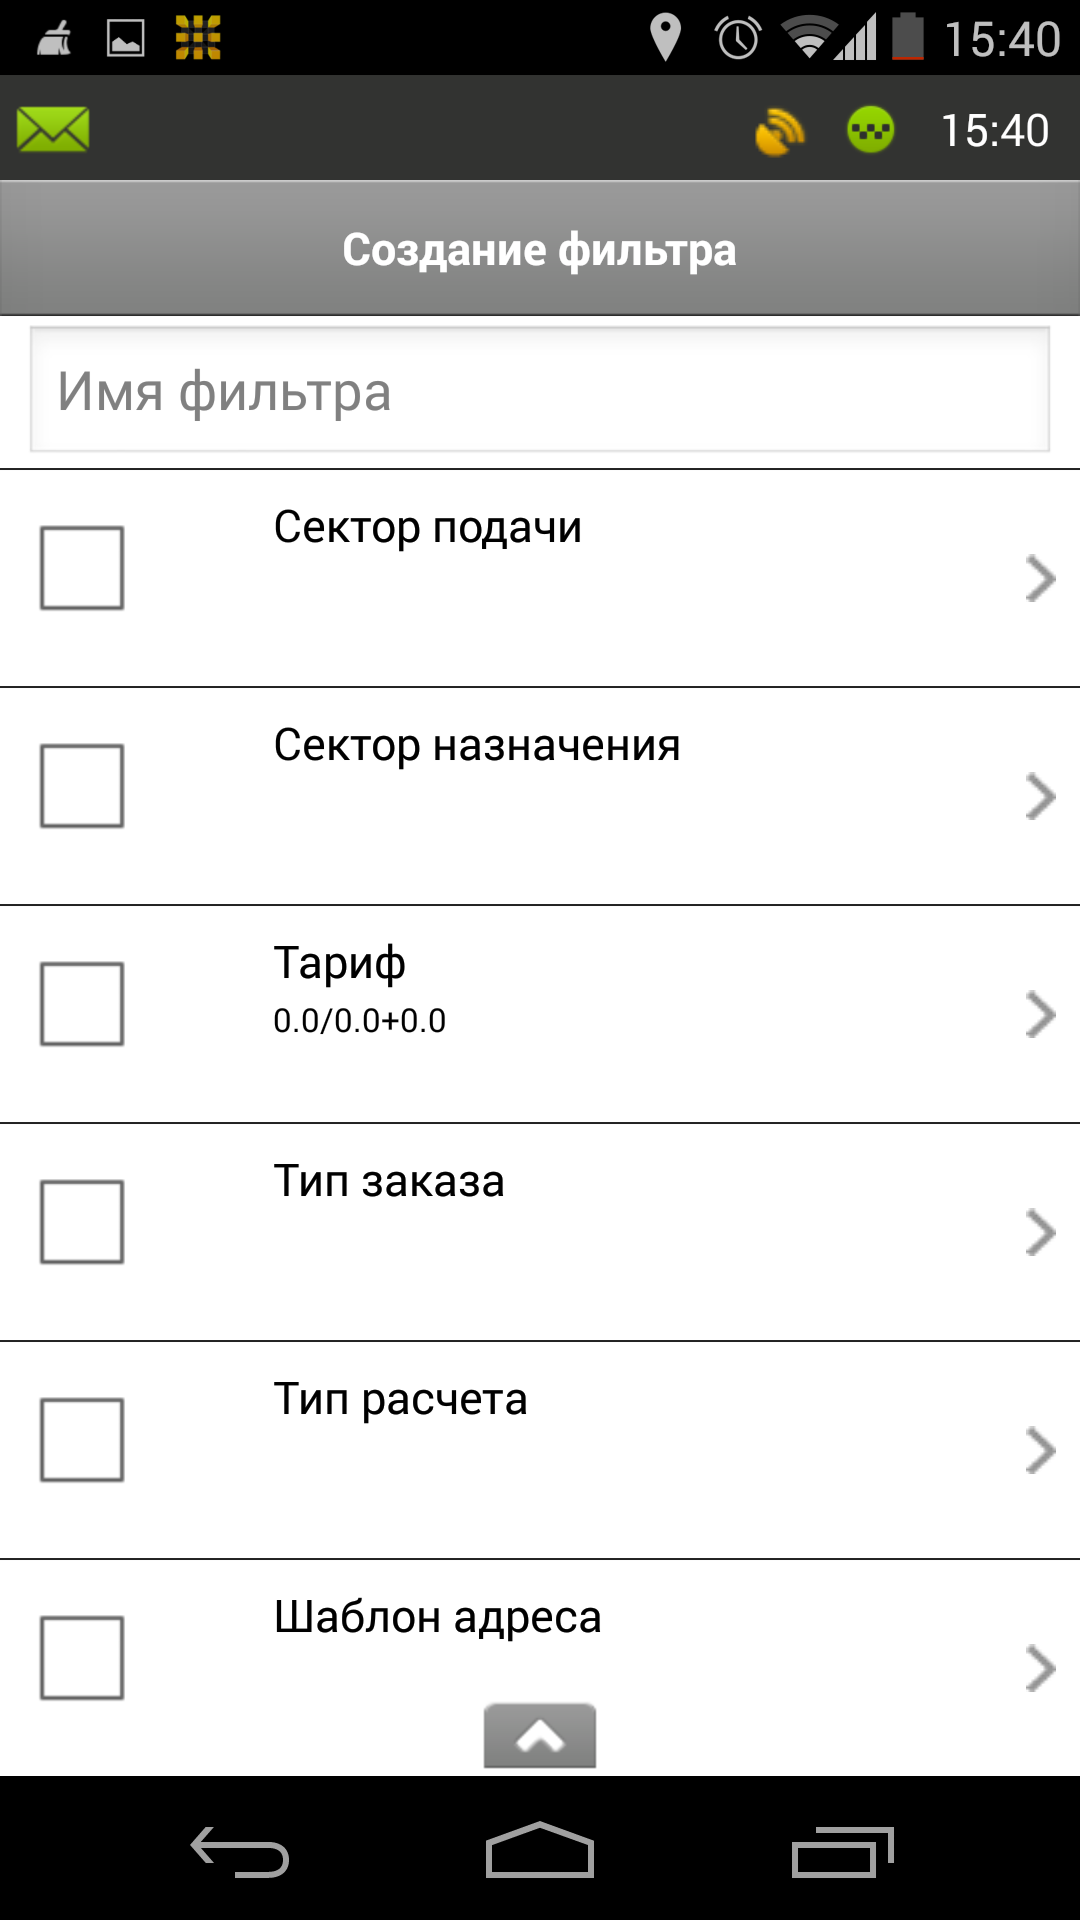Open the green envelope messages icon
The image size is (1080, 1920).
[x=53, y=130]
